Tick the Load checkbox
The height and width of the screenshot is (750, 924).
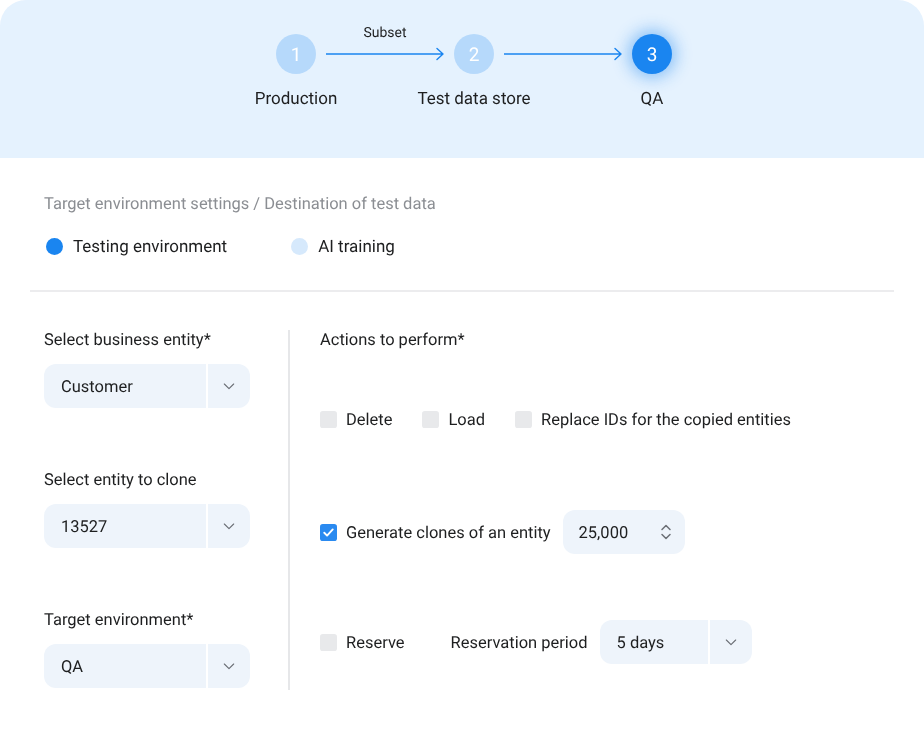430,419
